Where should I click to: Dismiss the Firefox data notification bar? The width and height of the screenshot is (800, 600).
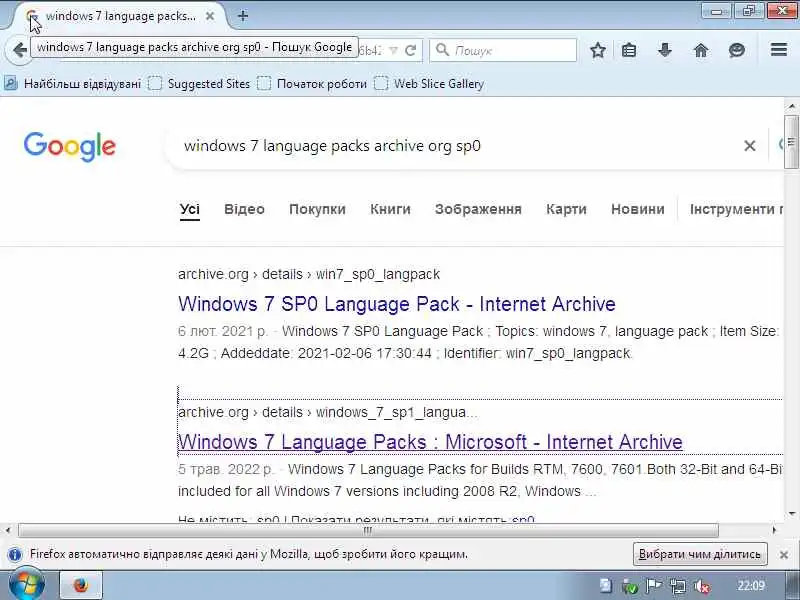(x=784, y=555)
